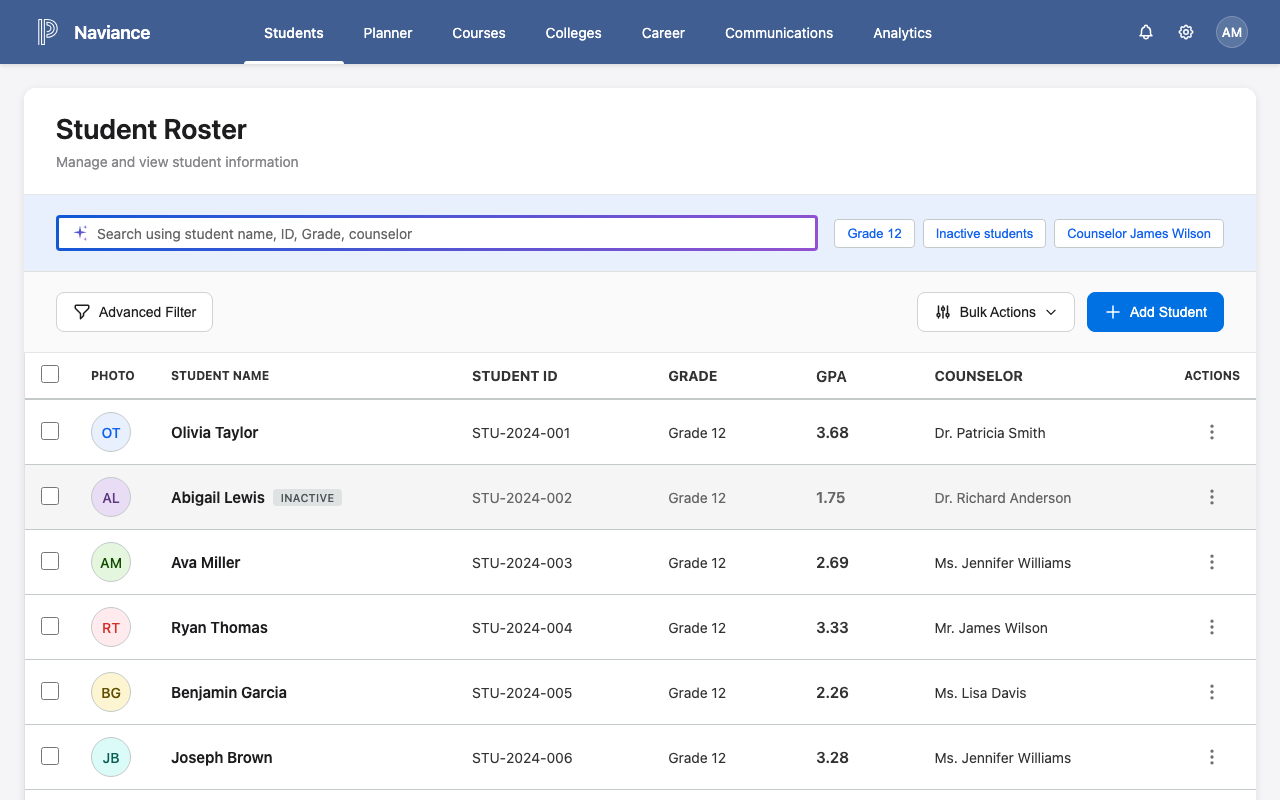
Task: Switch to the Colleges tab
Action: [x=573, y=33]
